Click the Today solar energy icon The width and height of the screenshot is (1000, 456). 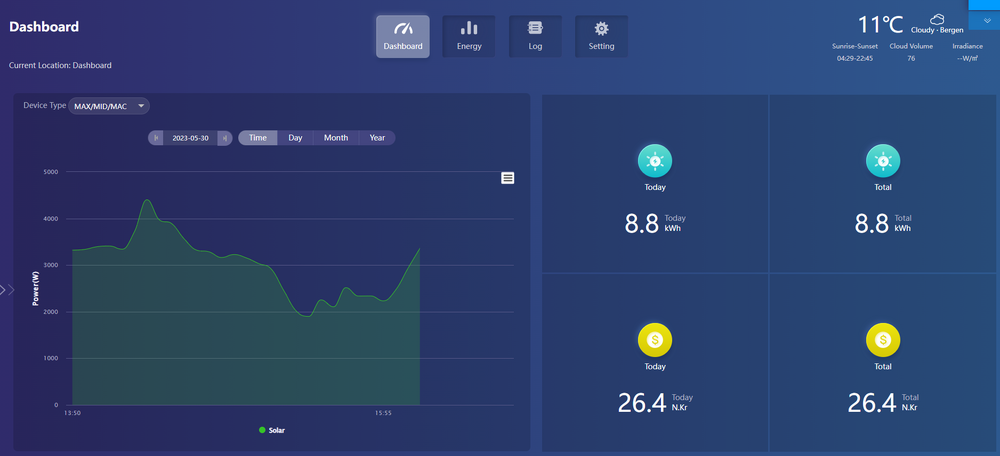(x=655, y=161)
